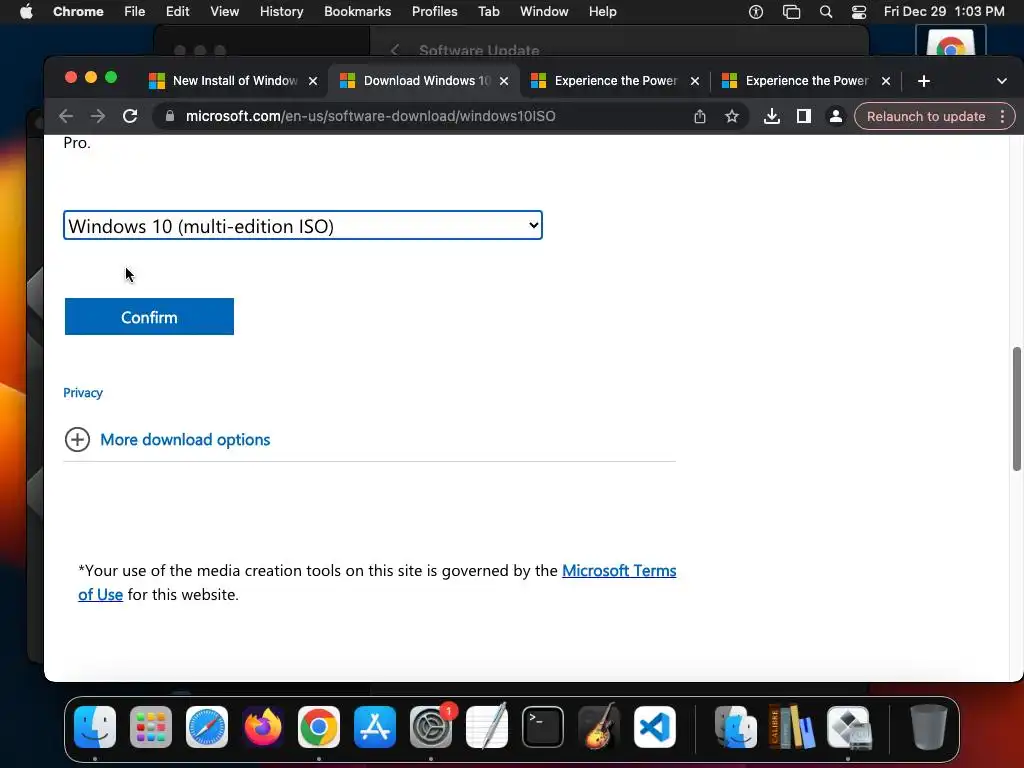Open the File menu
This screenshot has height=768, width=1024.
(135, 12)
